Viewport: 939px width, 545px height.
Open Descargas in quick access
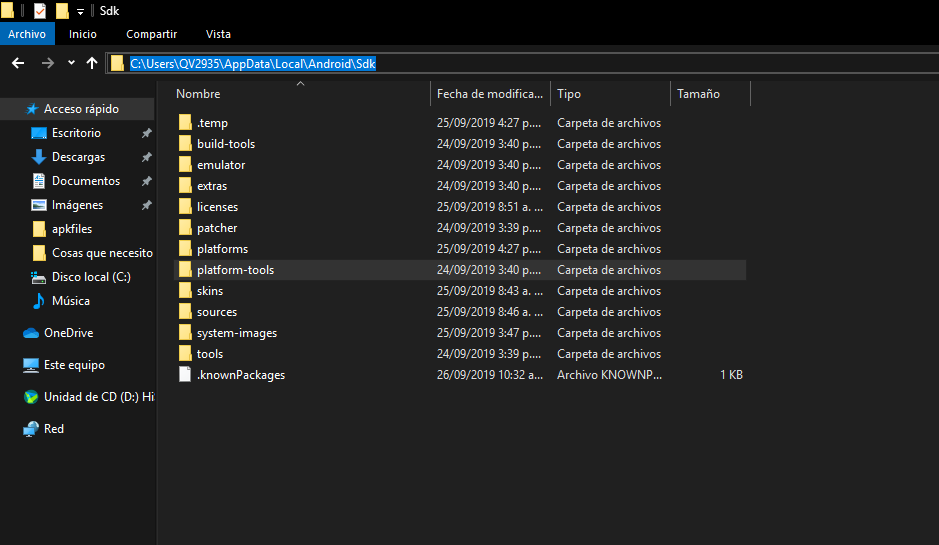tap(78, 157)
